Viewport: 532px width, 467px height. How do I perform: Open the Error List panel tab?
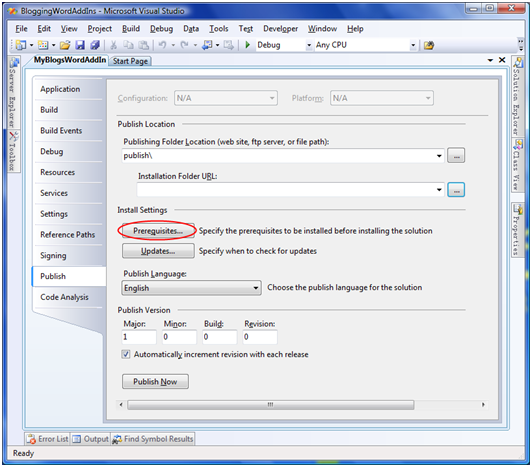pyautogui.click(x=48, y=439)
